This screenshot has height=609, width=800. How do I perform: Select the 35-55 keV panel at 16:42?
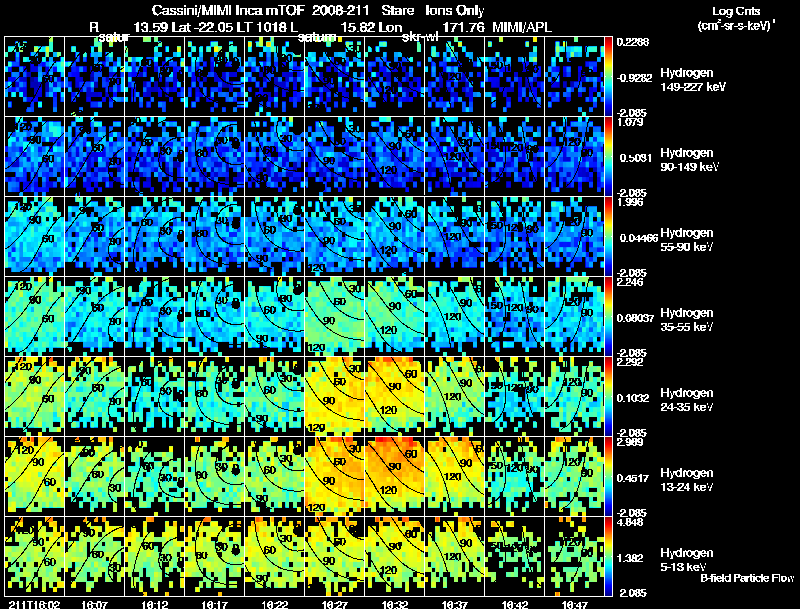514,317
